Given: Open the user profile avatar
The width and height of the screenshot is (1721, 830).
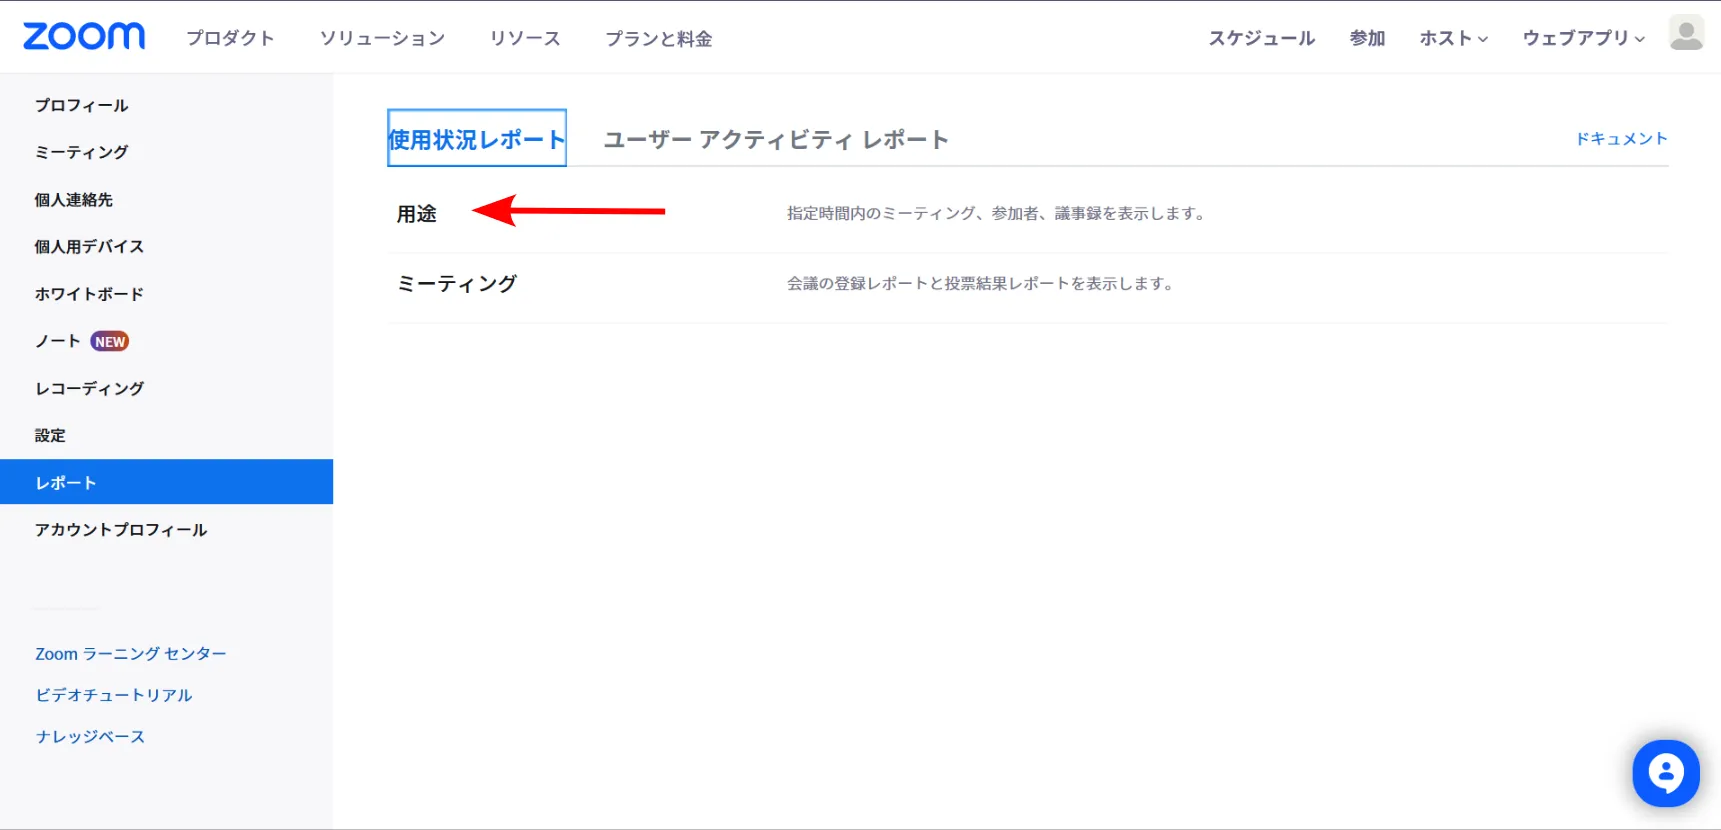Looking at the screenshot, I should (1686, 34).
